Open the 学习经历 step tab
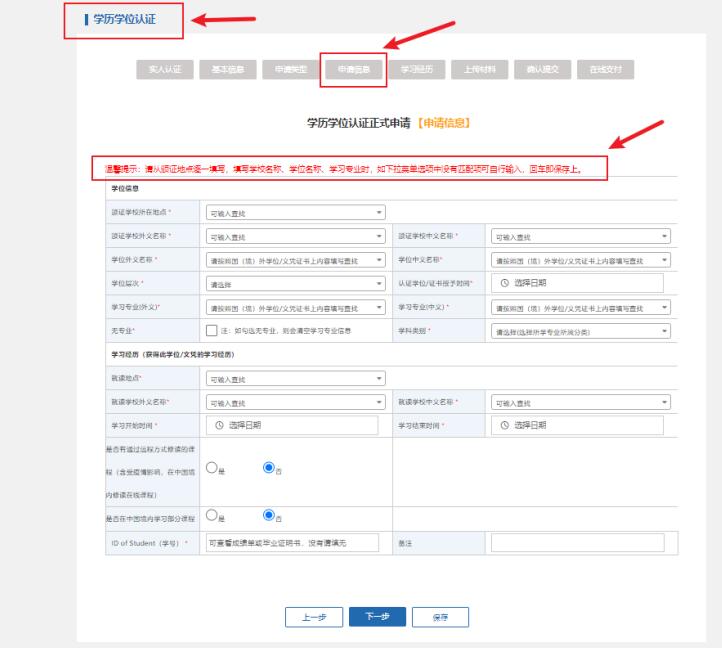Screen dimensions: 722x648 tap(417, 70)
